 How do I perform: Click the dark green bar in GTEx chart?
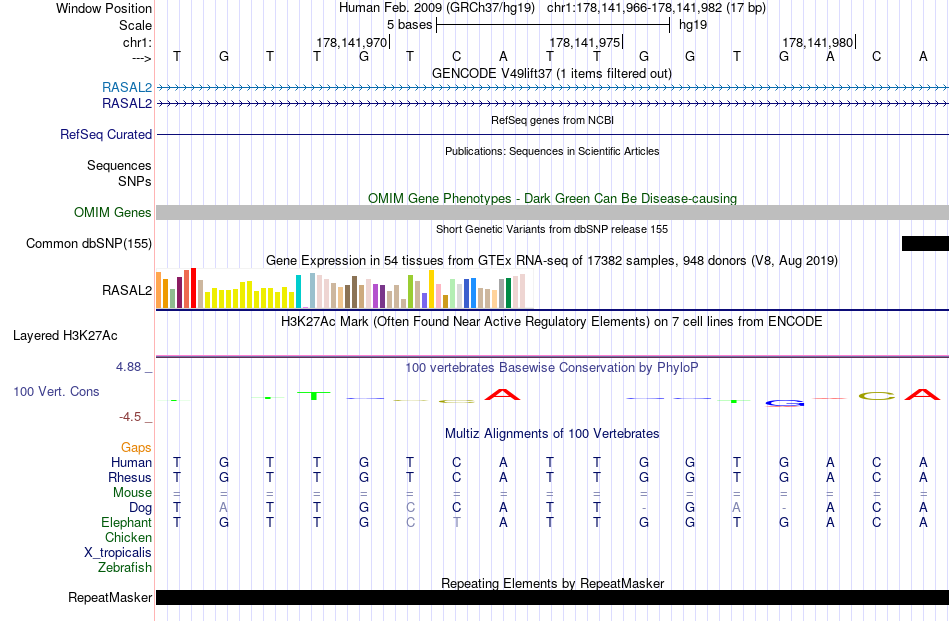coord(508,293)
